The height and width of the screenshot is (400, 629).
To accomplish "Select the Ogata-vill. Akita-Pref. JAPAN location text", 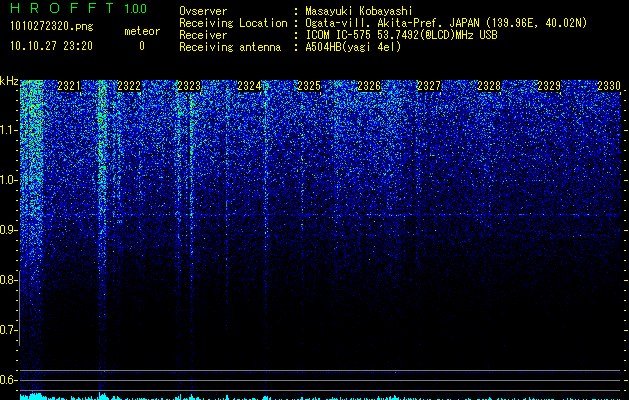I will point(446,23).
